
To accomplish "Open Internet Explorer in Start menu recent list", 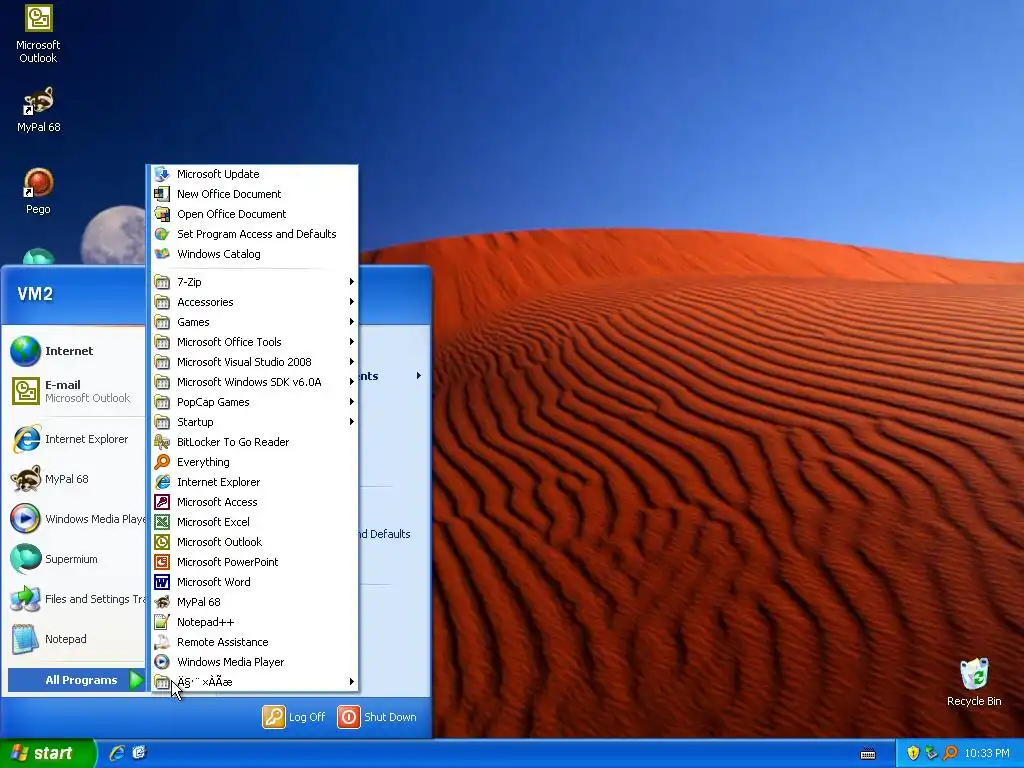I will point(76,439).
